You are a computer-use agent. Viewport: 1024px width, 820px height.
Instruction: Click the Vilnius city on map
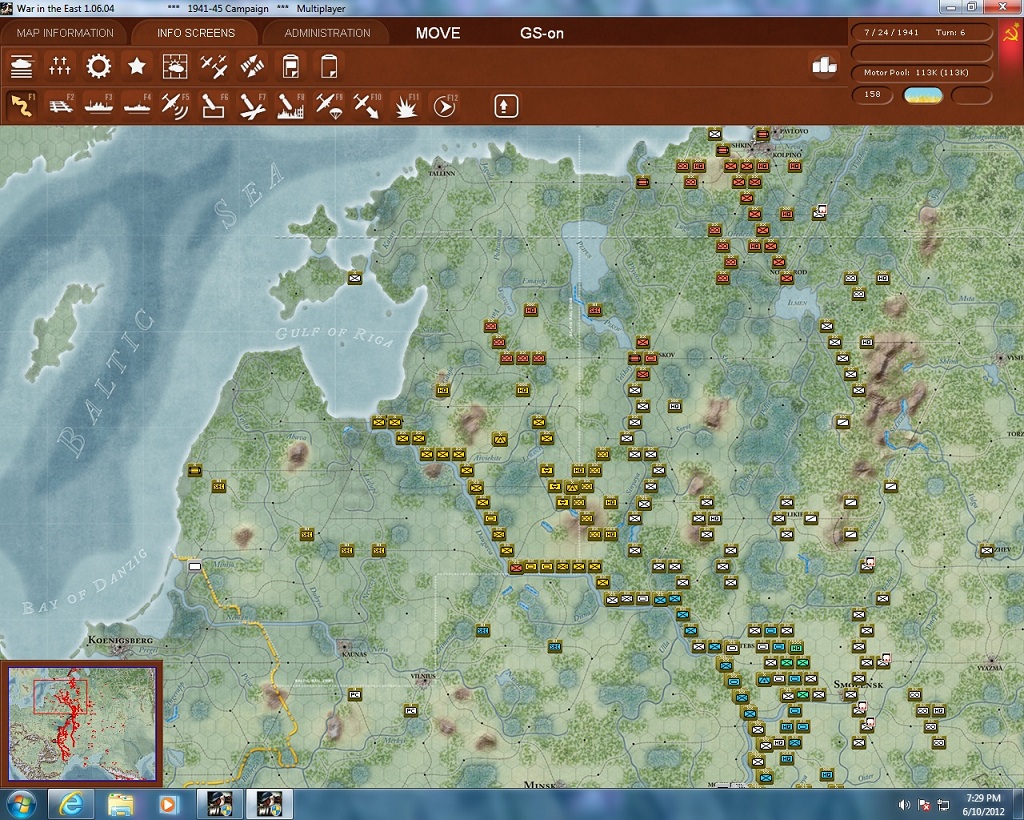tap(423, 676)
